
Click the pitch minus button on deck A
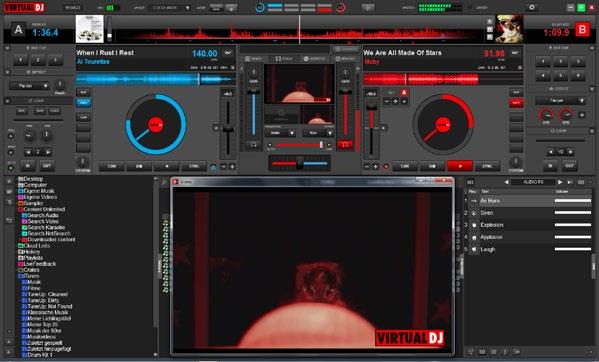[224, 166]
